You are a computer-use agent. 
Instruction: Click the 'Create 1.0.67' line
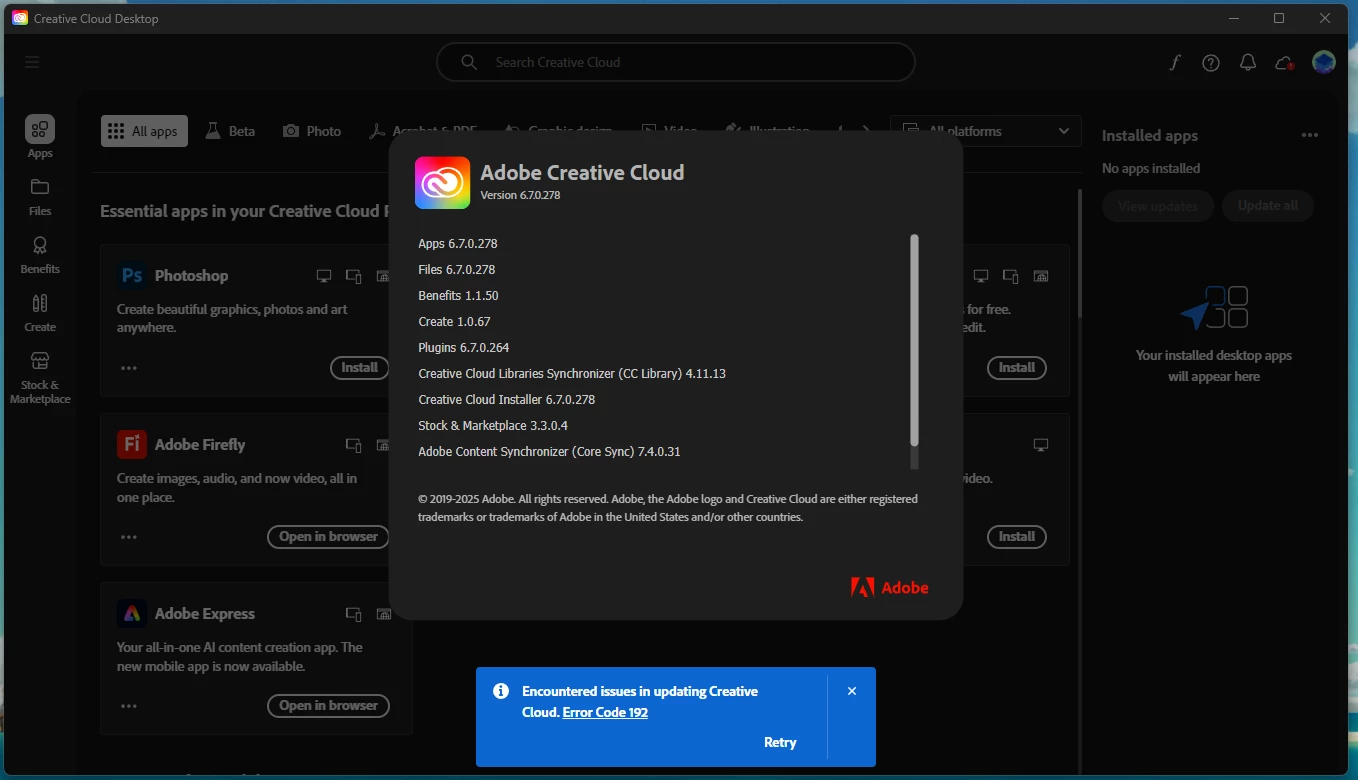[455, 322]
